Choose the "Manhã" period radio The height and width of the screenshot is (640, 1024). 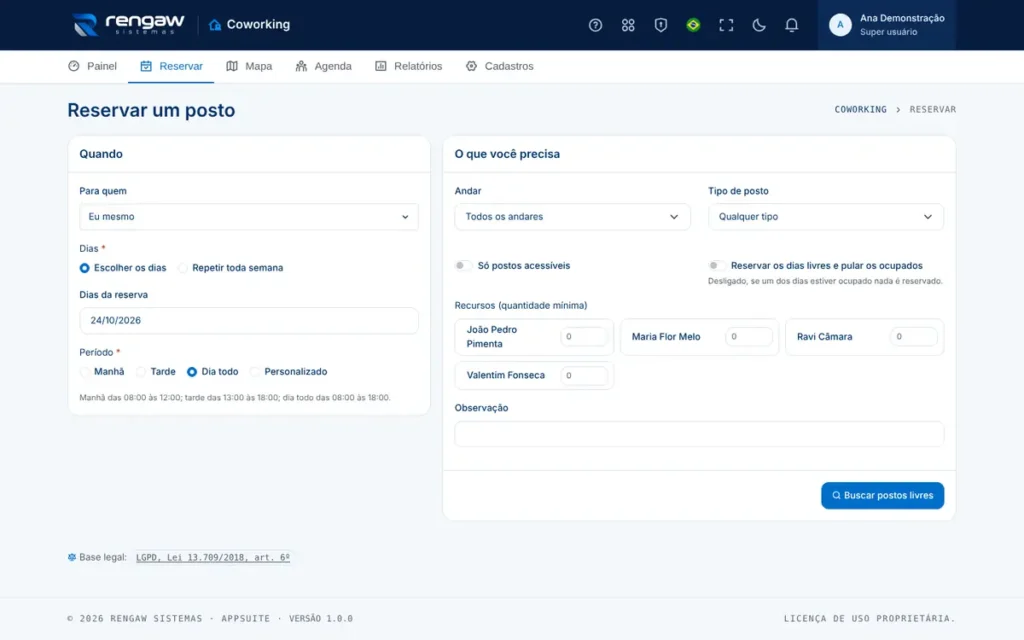click(x=85, y=372)
